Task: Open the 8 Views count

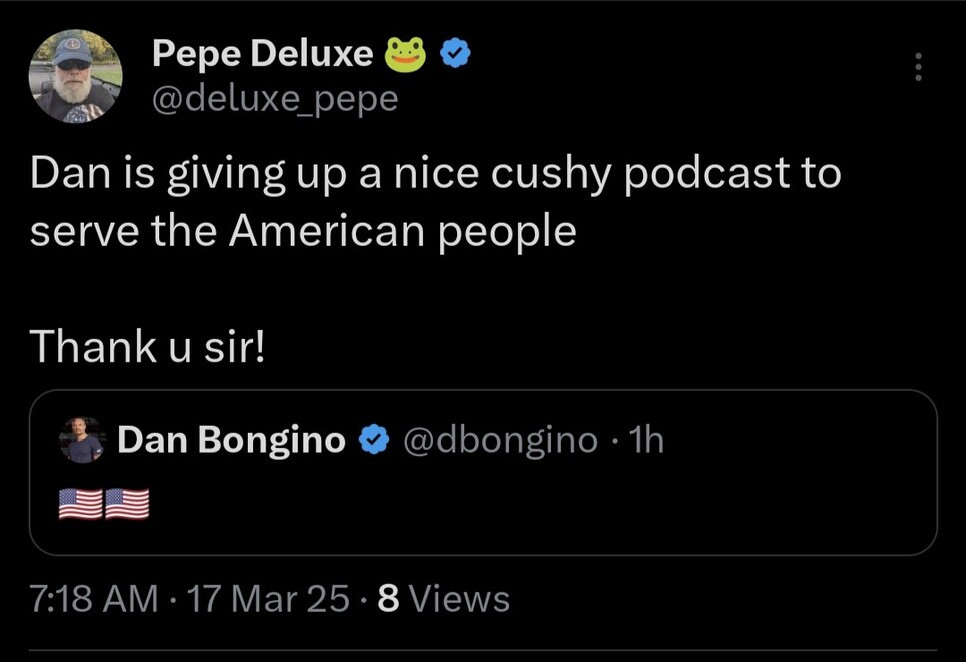Action: click(444, 599)
